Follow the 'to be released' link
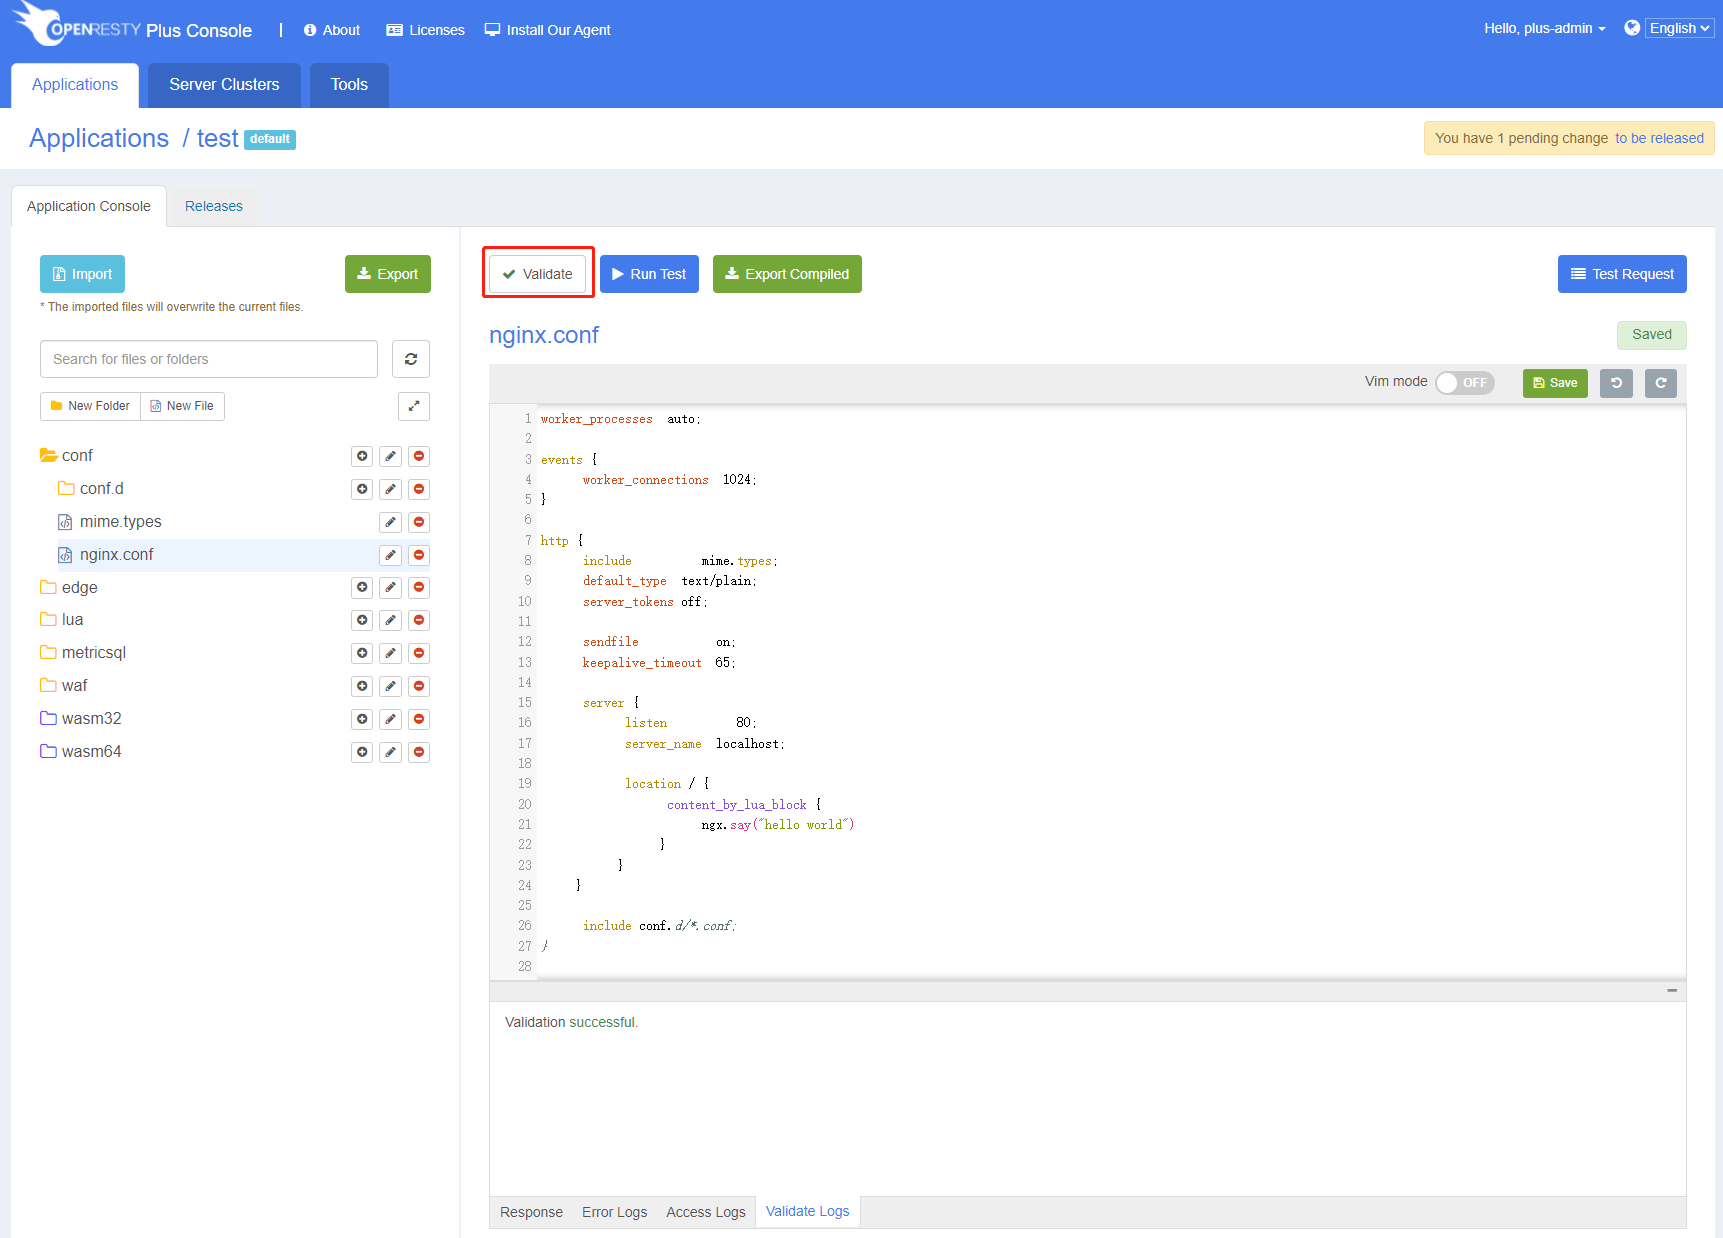This screenshot has height=1238, width=1723. 1659,138
